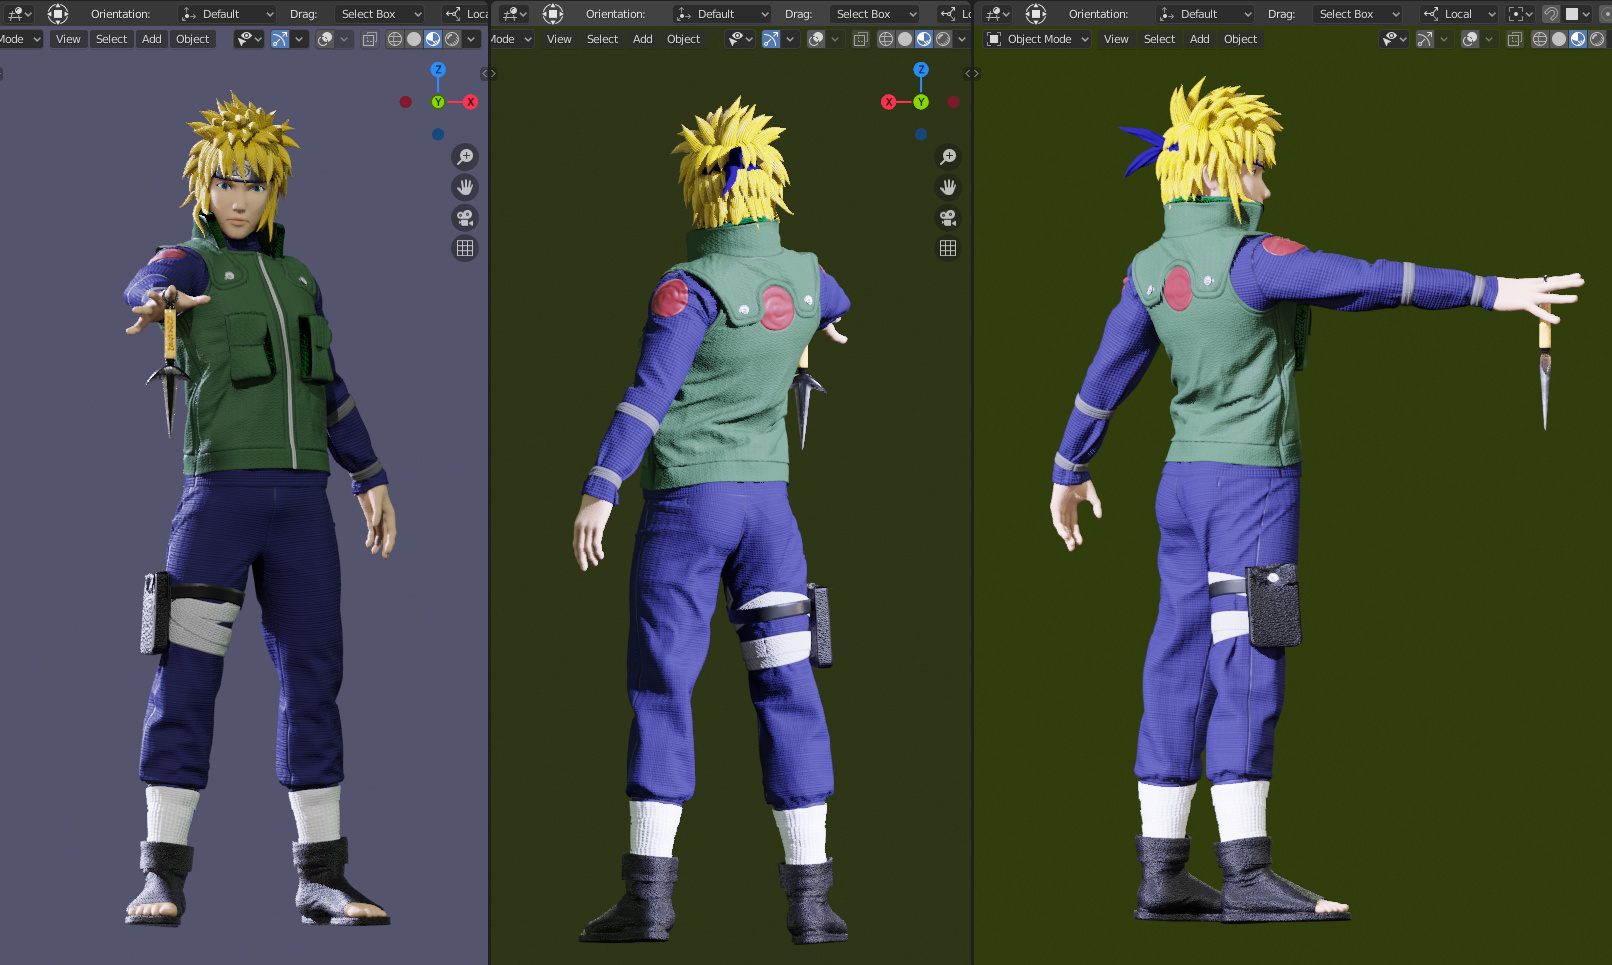The height and width of the screenshot is (965, 1612).
Task: Switch middle viewport to rendered shading
Action: 943,39
